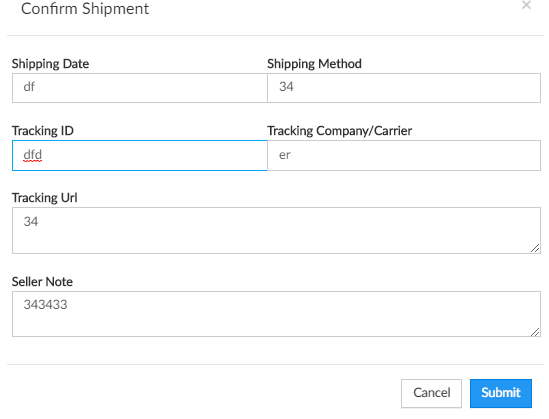Click the Confirm Shipment dialog title

(x=85, y=9)
